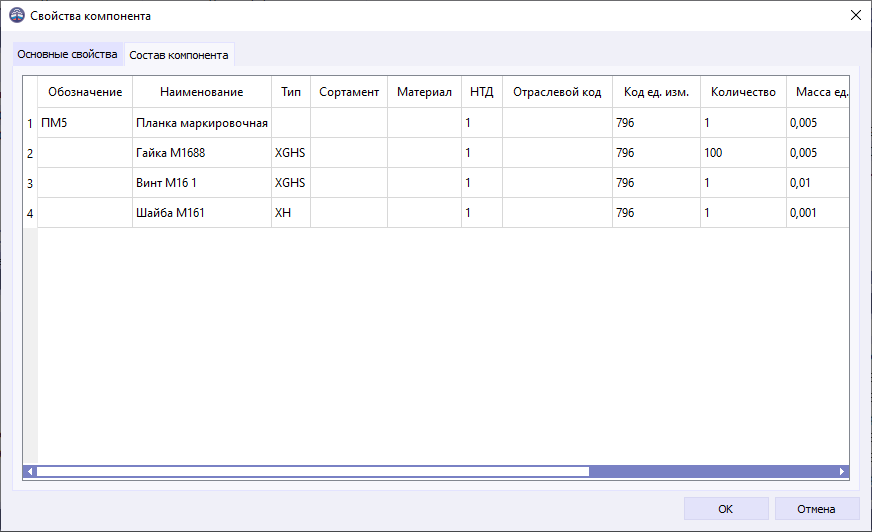This screenshot has width=872, height=532.
Task: Click the horizontal scrollbar thumb
Action: click(x=313, y=471)
